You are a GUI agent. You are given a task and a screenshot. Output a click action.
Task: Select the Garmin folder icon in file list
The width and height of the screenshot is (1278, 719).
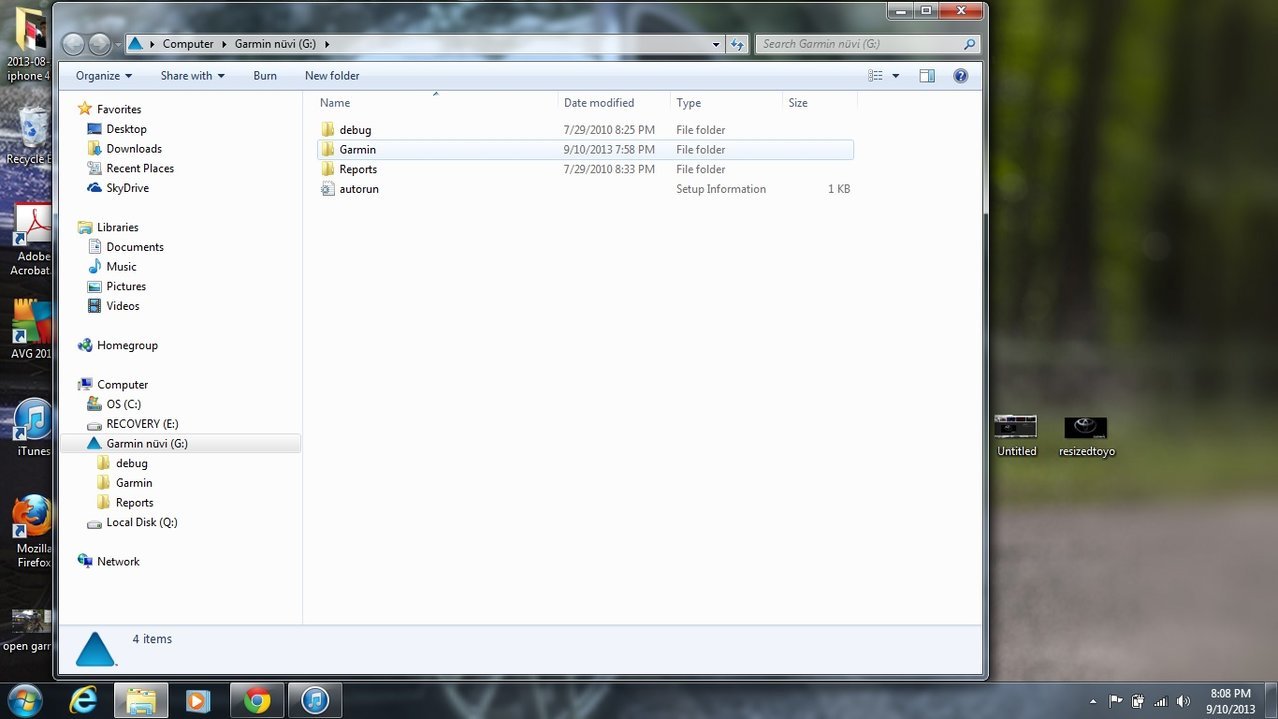[x=327, y=150]
